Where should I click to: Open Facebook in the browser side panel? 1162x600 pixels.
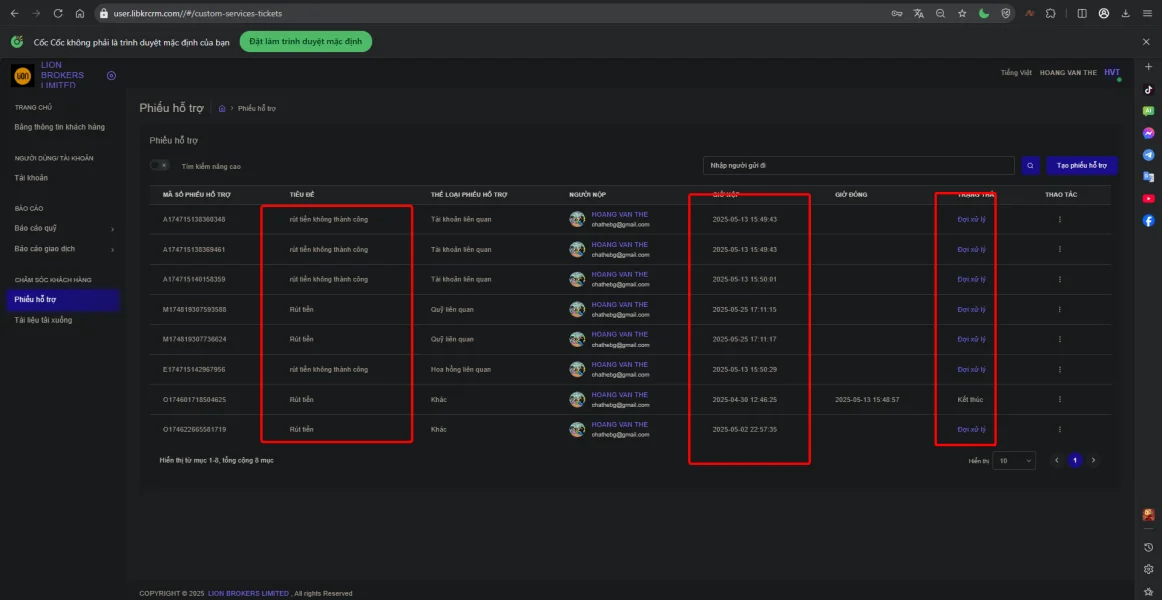click(x=1149, y=221)
